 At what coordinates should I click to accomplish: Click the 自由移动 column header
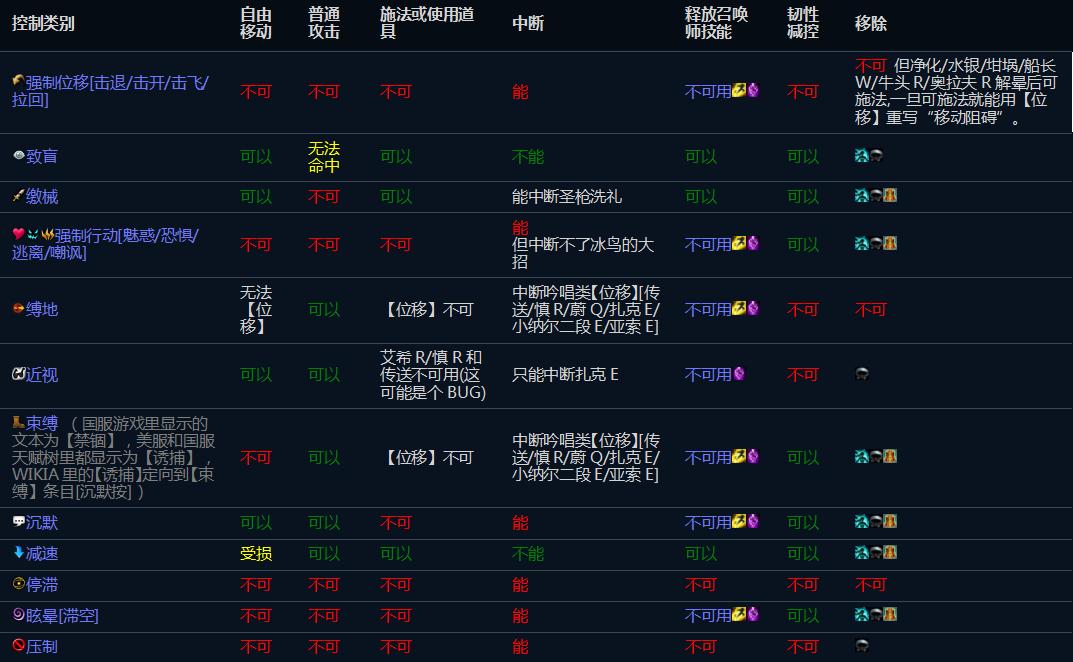coord(256,23)
